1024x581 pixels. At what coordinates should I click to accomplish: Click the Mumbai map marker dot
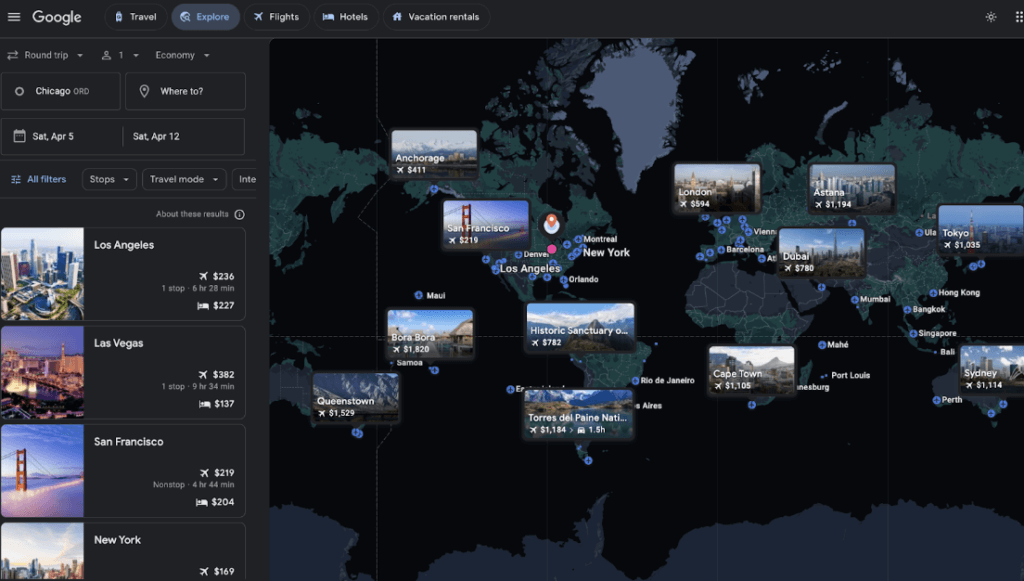click(x=855, y=299)
